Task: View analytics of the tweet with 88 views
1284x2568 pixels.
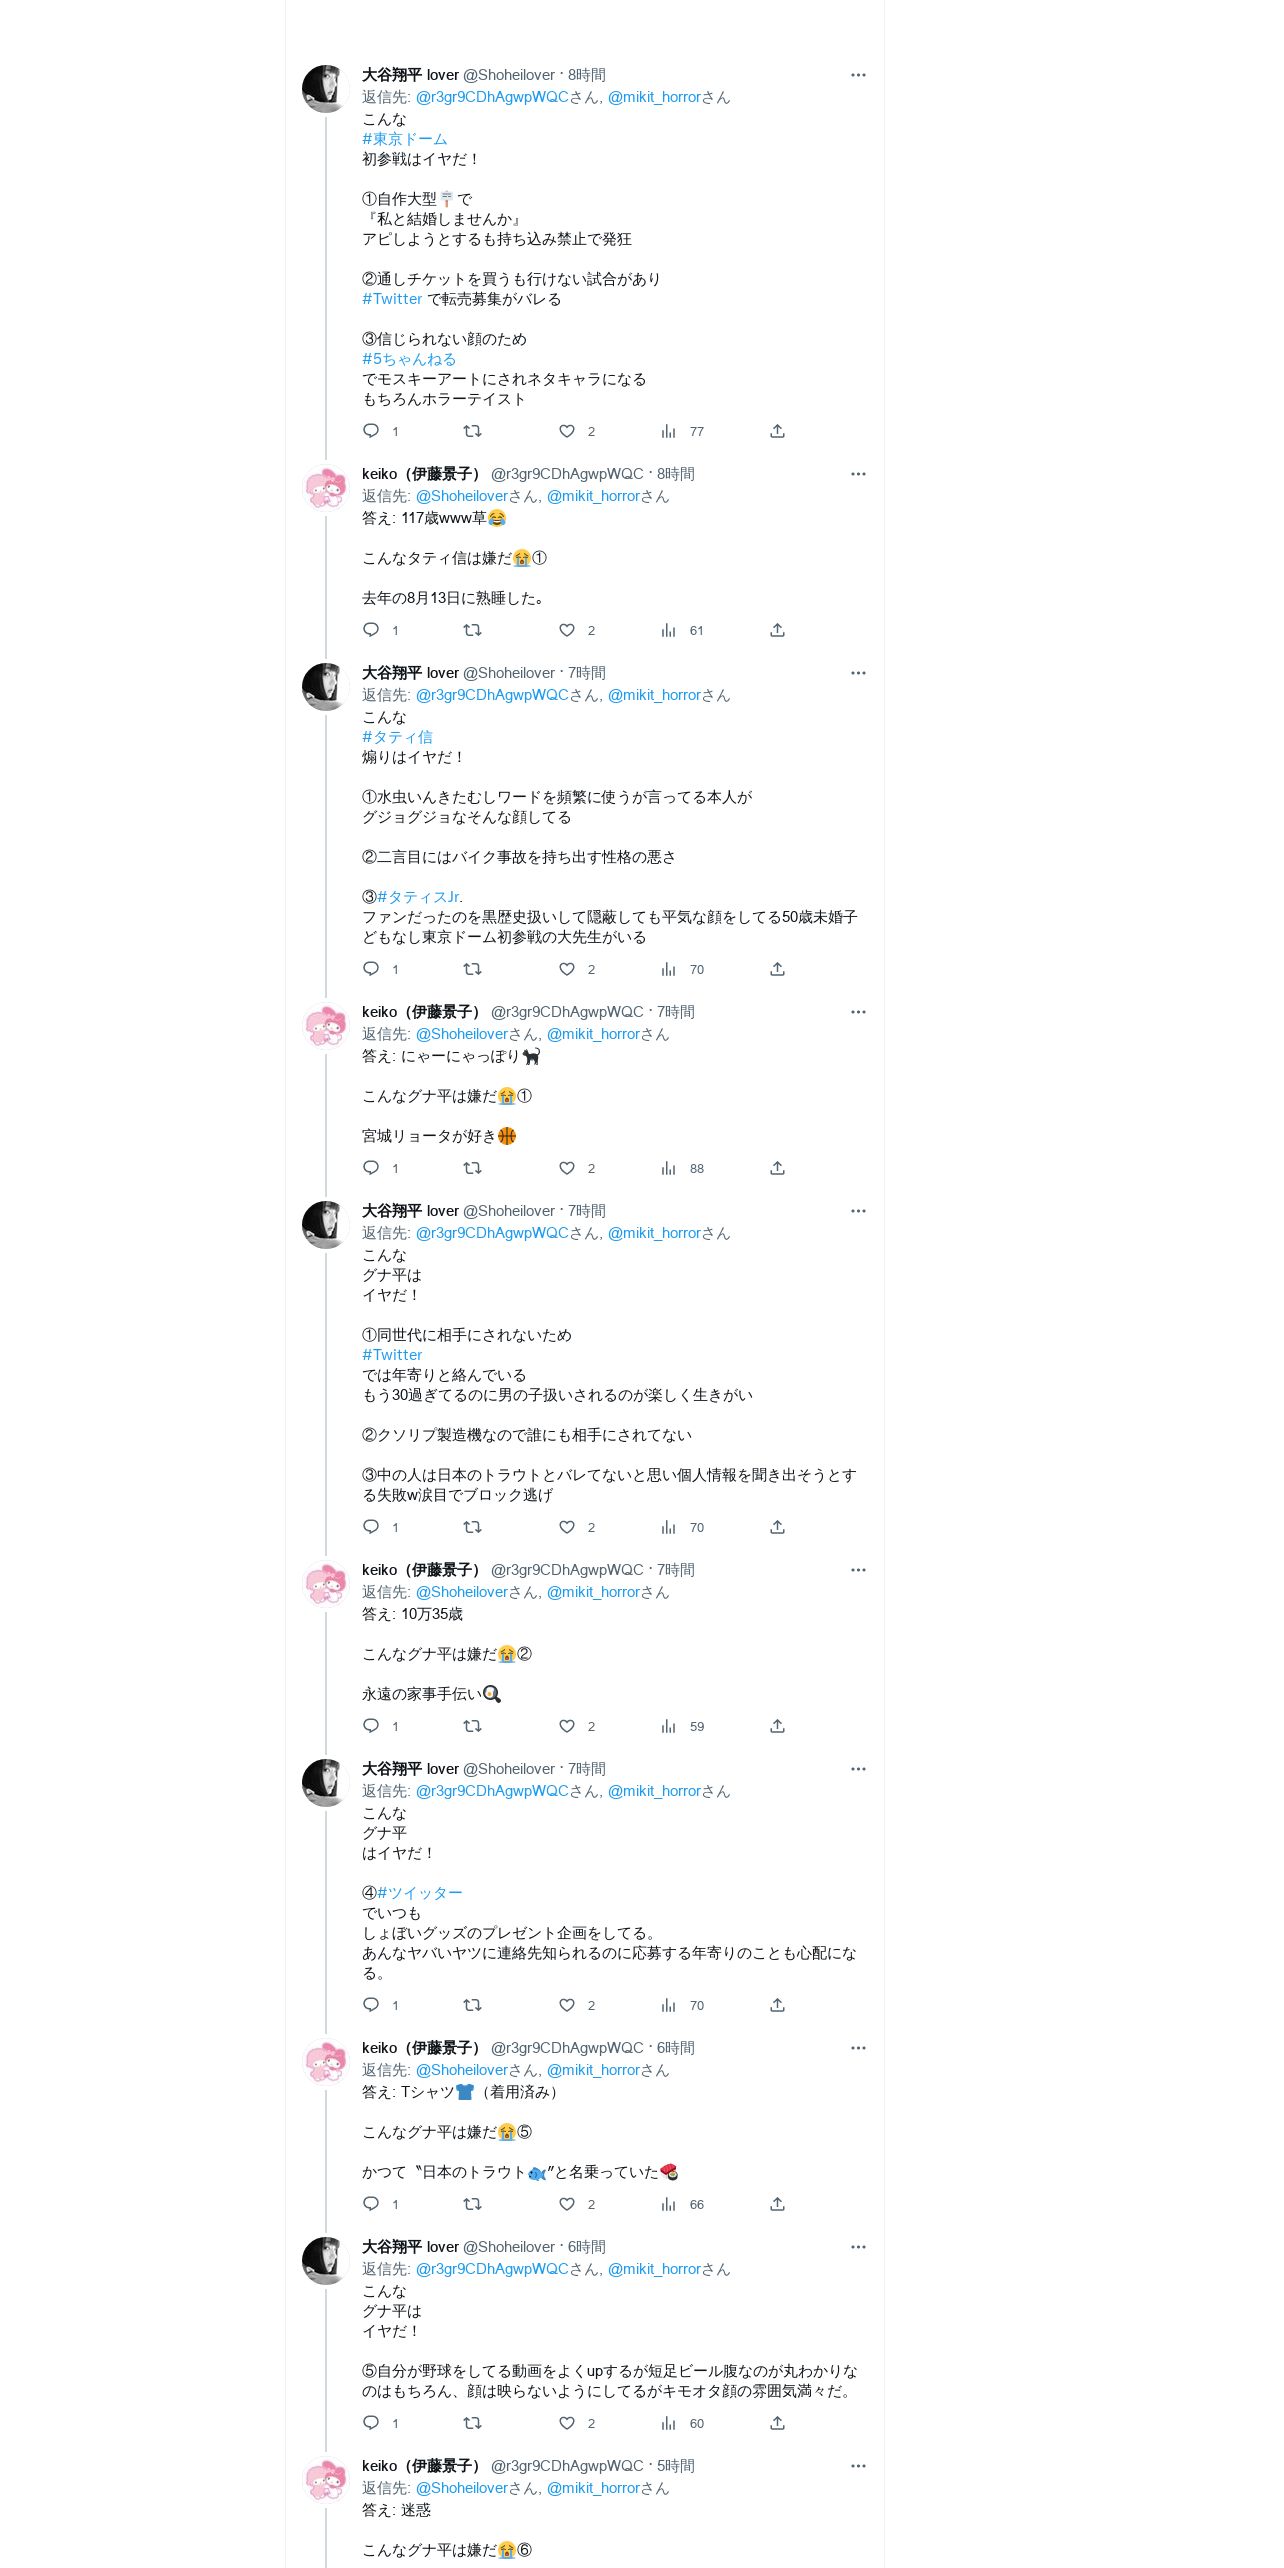Action: [x=682, y=1168]
